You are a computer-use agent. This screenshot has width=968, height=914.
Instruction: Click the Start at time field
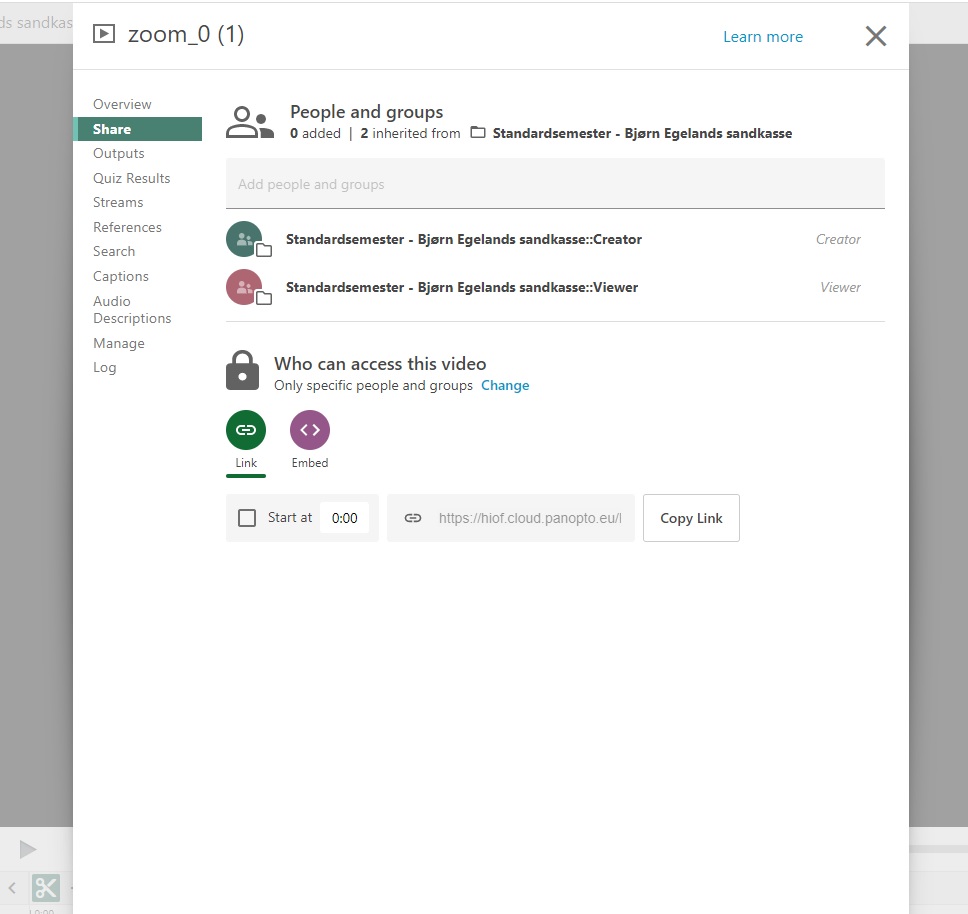pyautogui.click(x=344, y=518)
